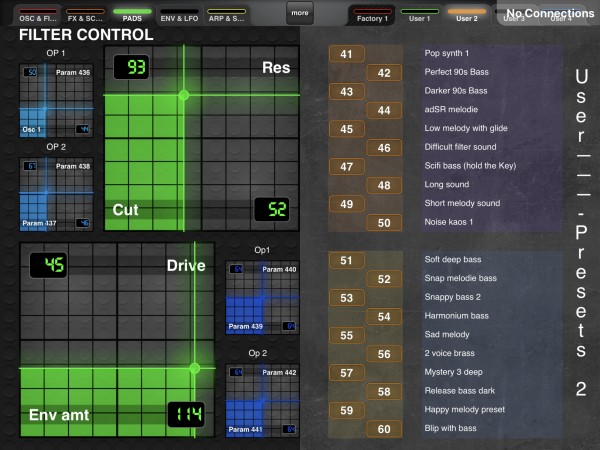Load preset number 42

pyautogui.click(x=384, y=73)
